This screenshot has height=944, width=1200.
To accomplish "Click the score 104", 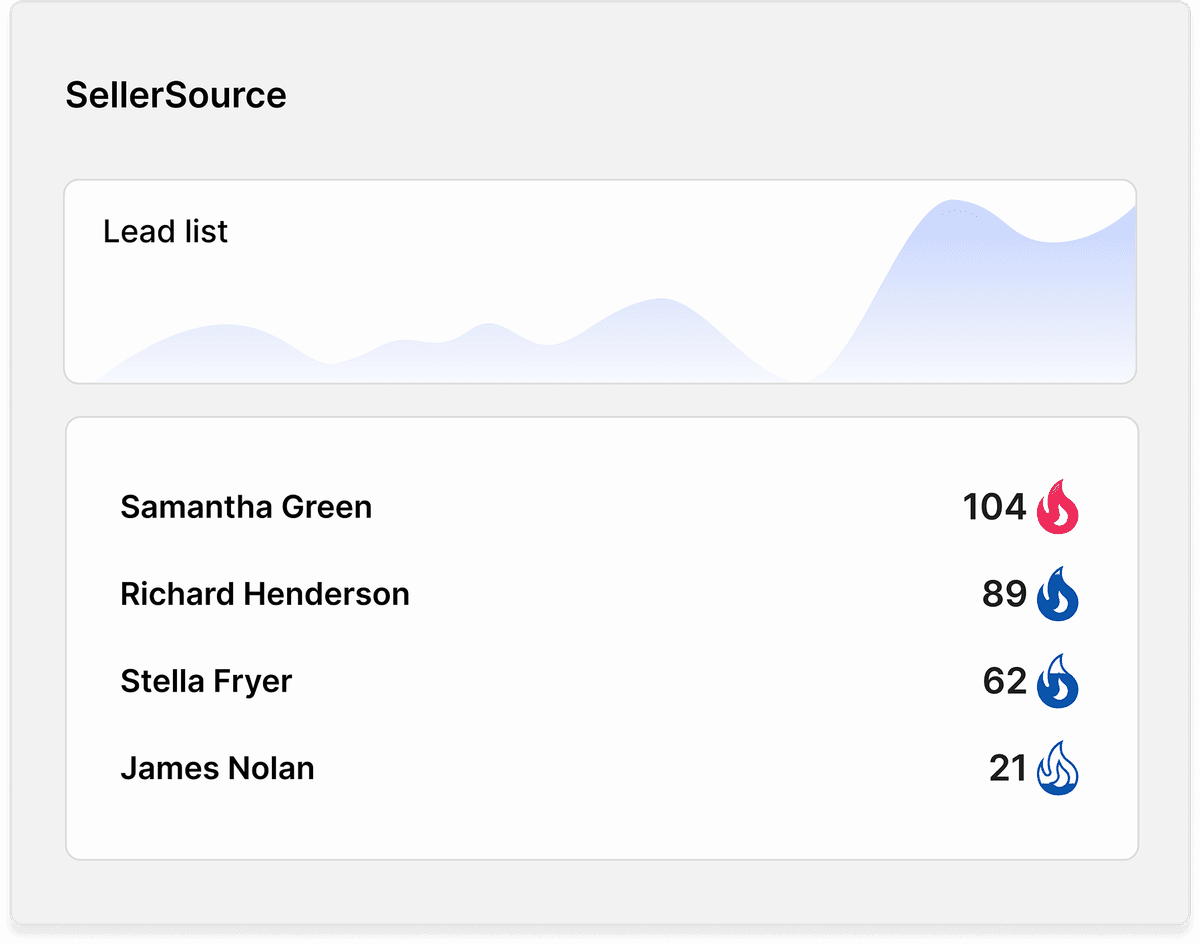I will click(994, 507).
